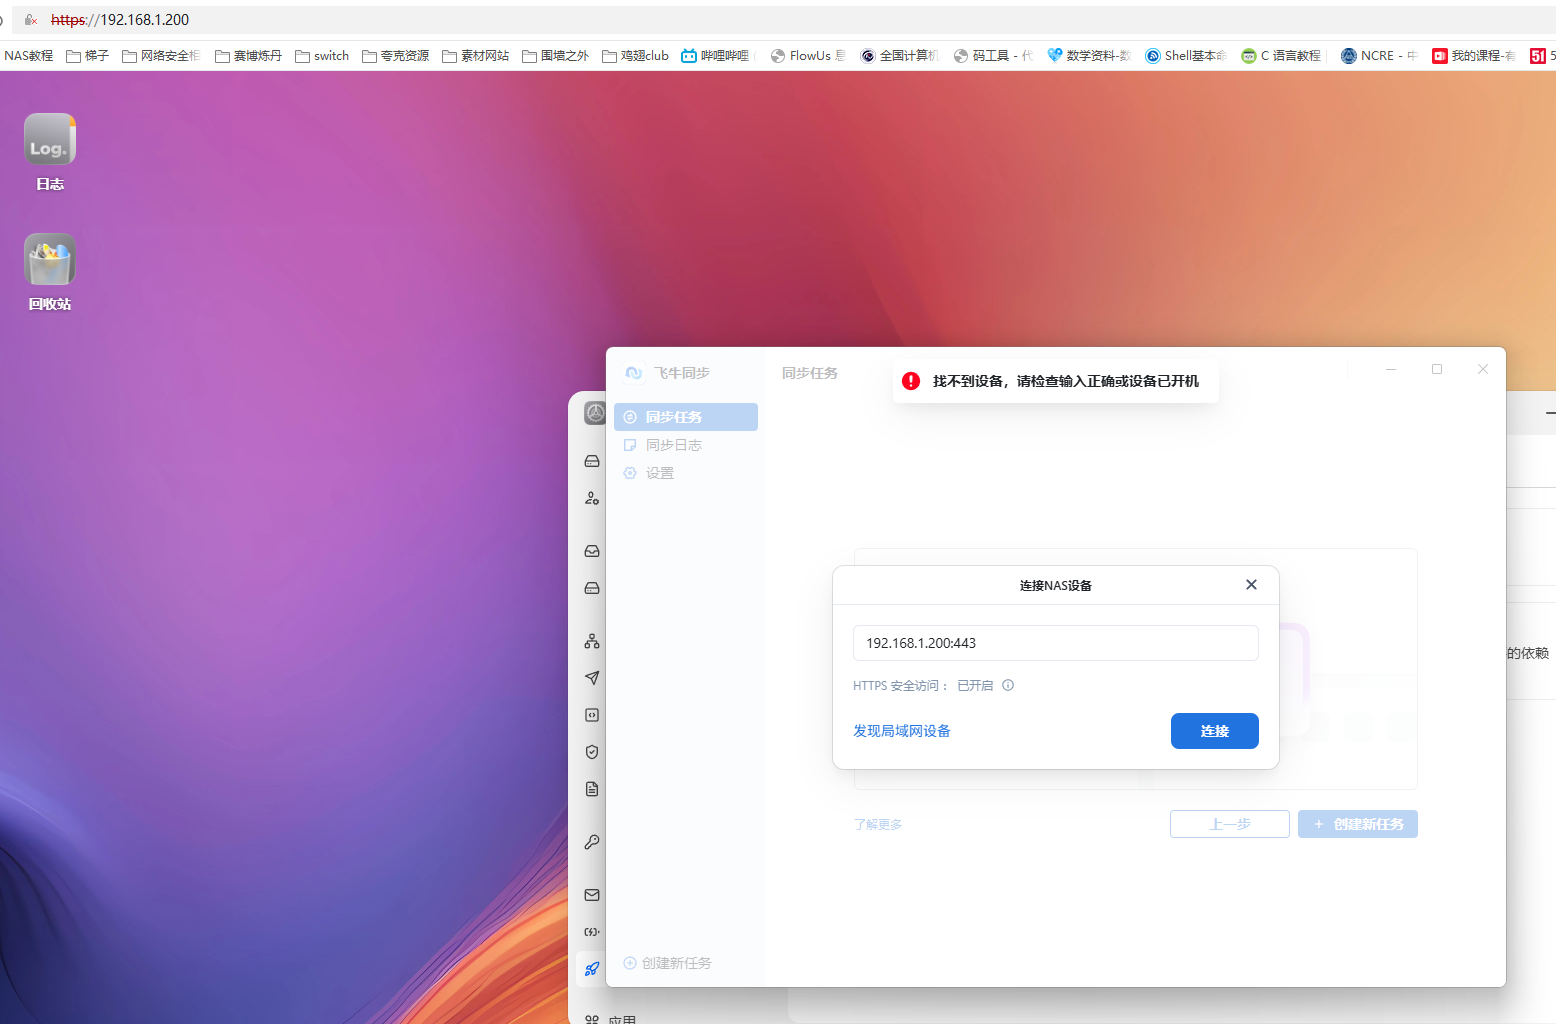Click the settings logo atop the back window sidebar

coord(595,413)
